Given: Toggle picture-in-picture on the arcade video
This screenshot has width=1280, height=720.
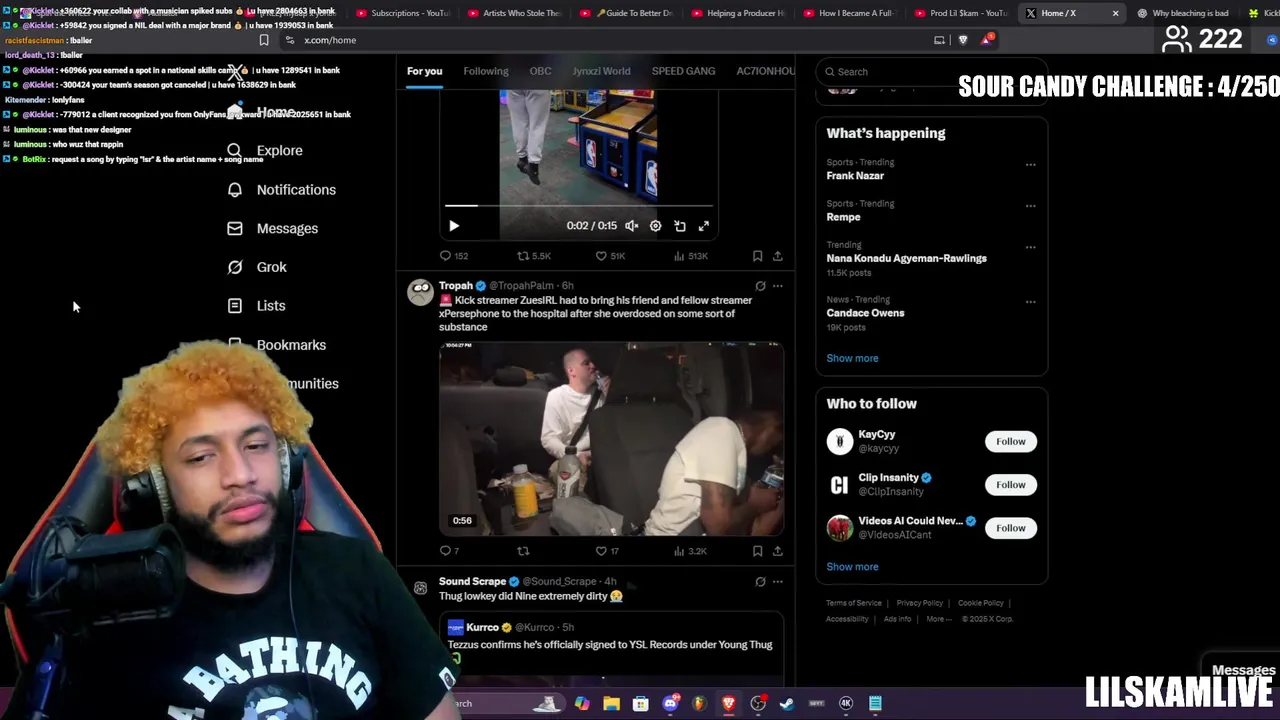Looking at the screenshot, I should [680, 226].
